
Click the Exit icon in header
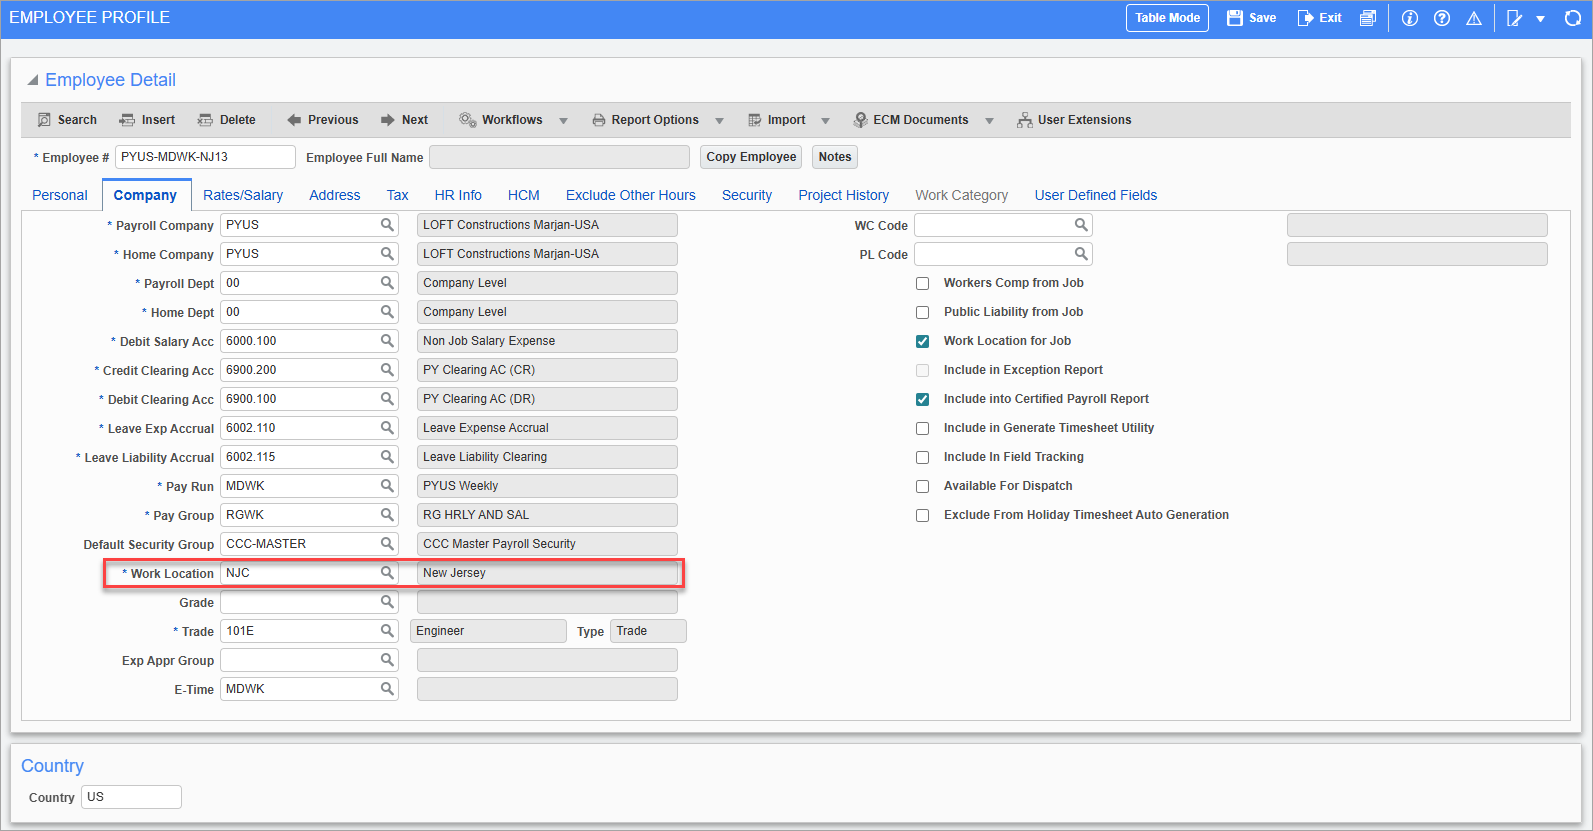pyautogui.click(x=1305, y=18)
